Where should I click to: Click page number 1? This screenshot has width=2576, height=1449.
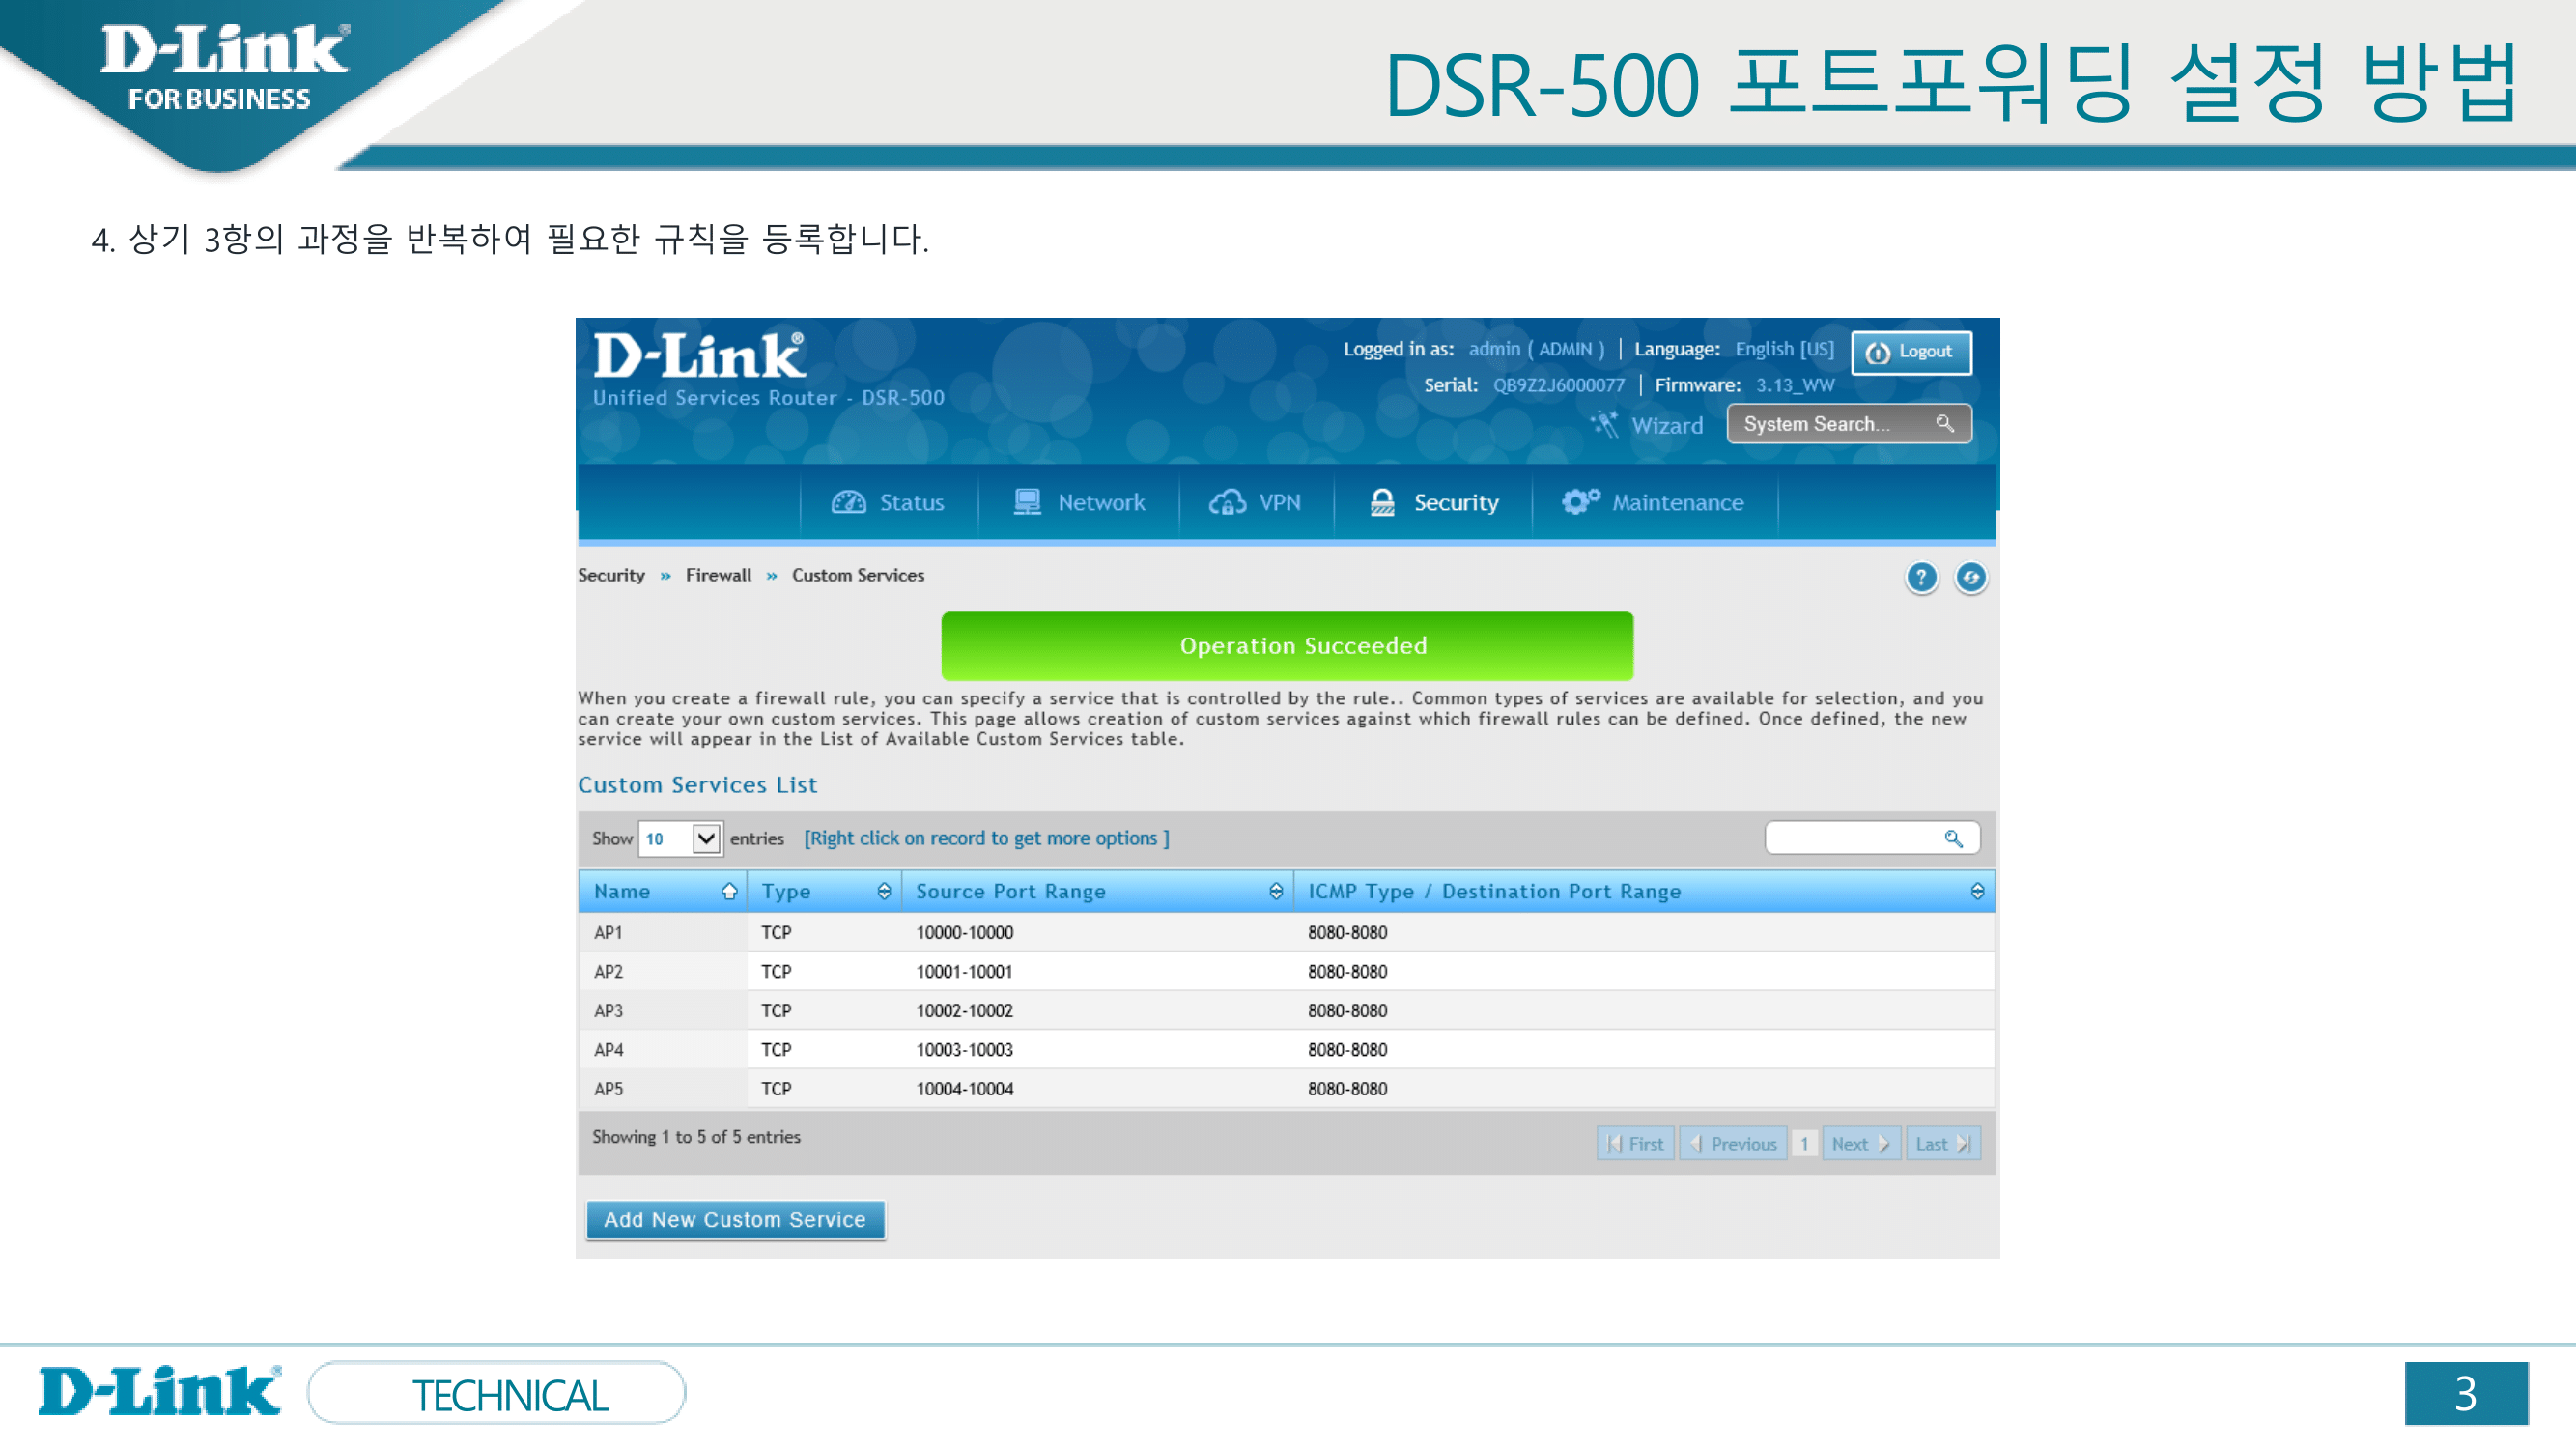[x=1804, y=1143]
